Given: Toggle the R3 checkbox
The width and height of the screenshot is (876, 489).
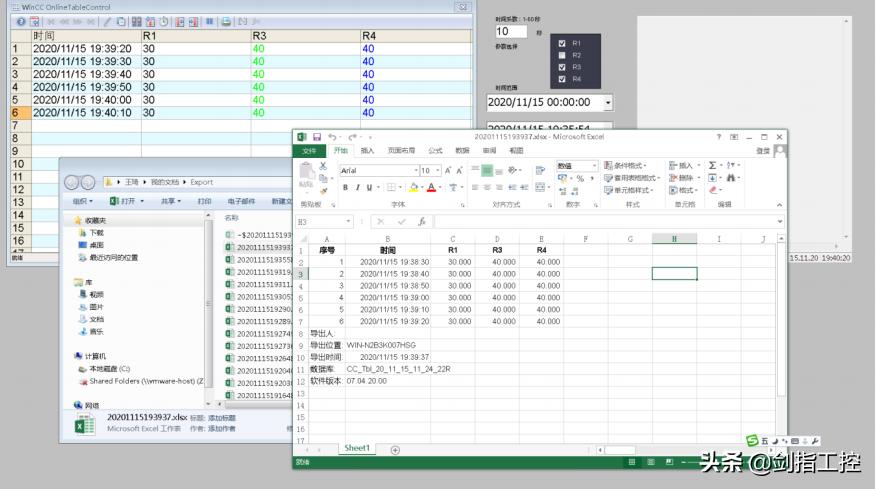Looking at the screenshot, I should point(562,67).
